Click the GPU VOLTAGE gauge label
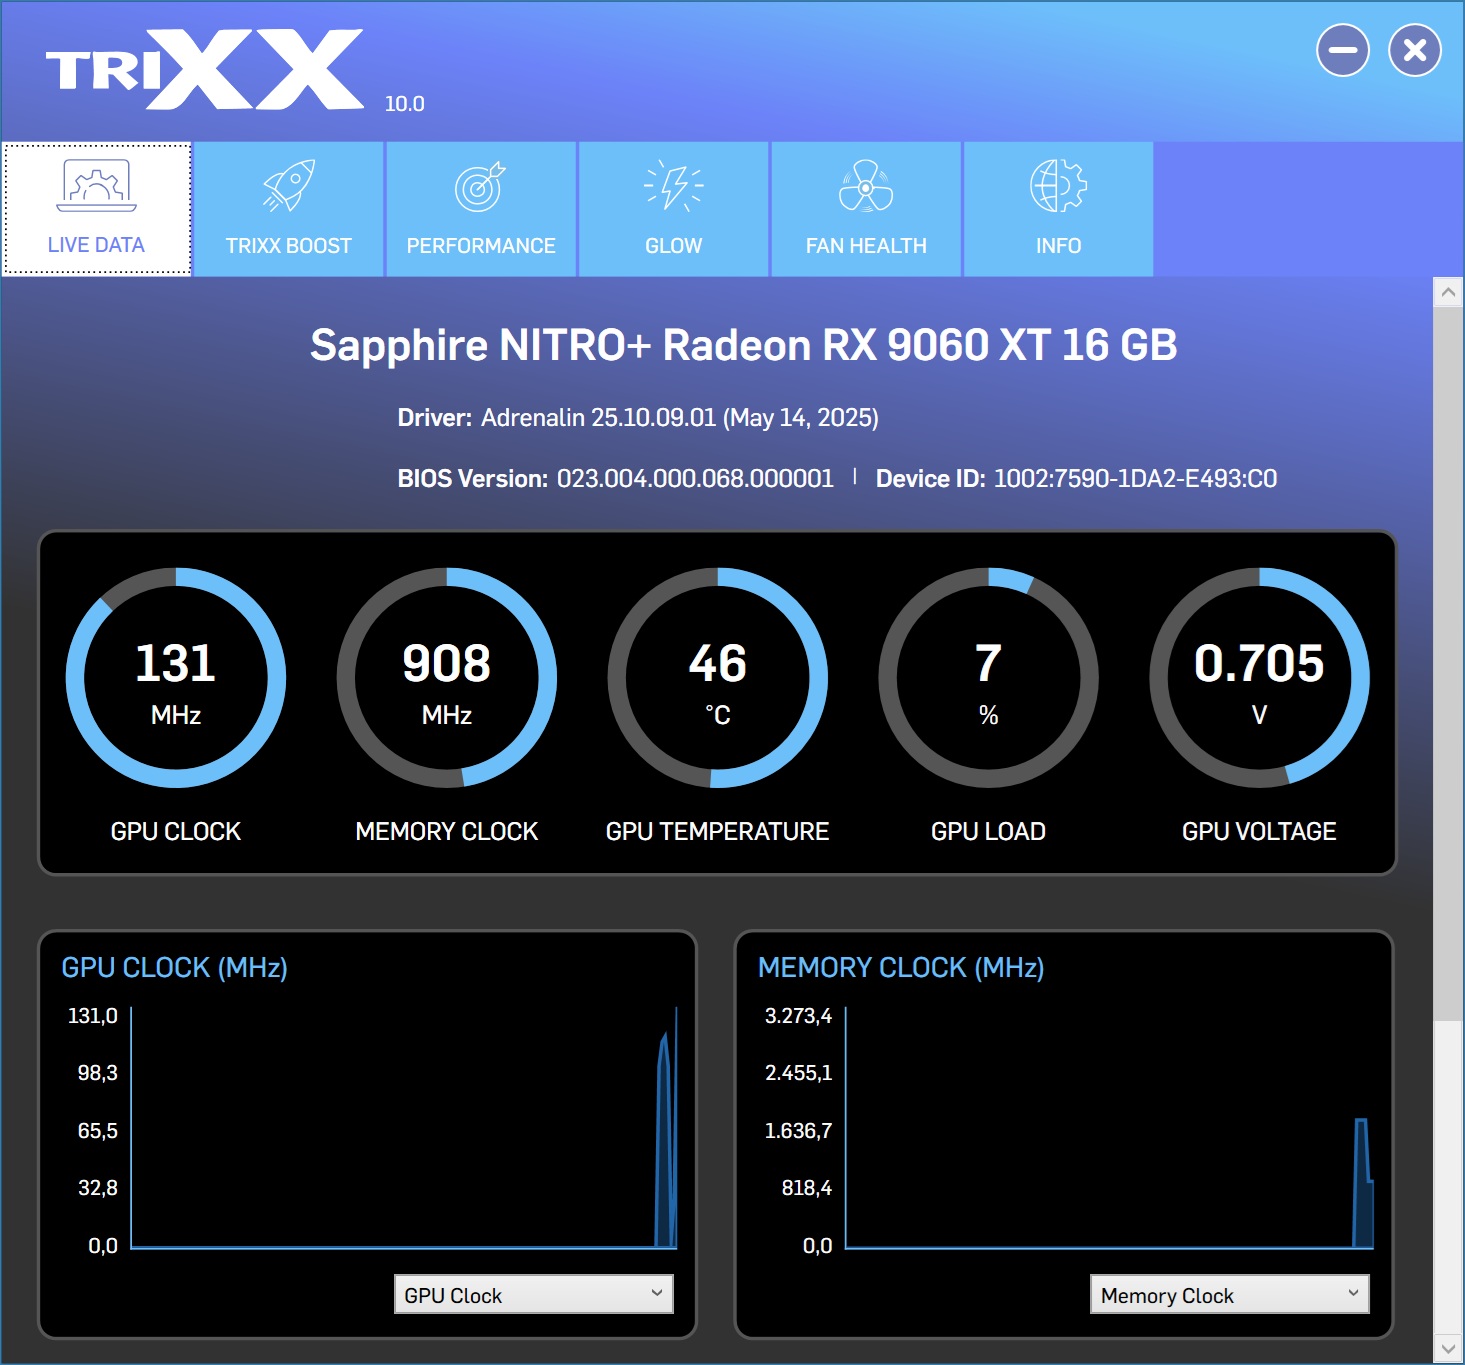This screenshot has width=1465, height=1365. [x=1259, y=831]
